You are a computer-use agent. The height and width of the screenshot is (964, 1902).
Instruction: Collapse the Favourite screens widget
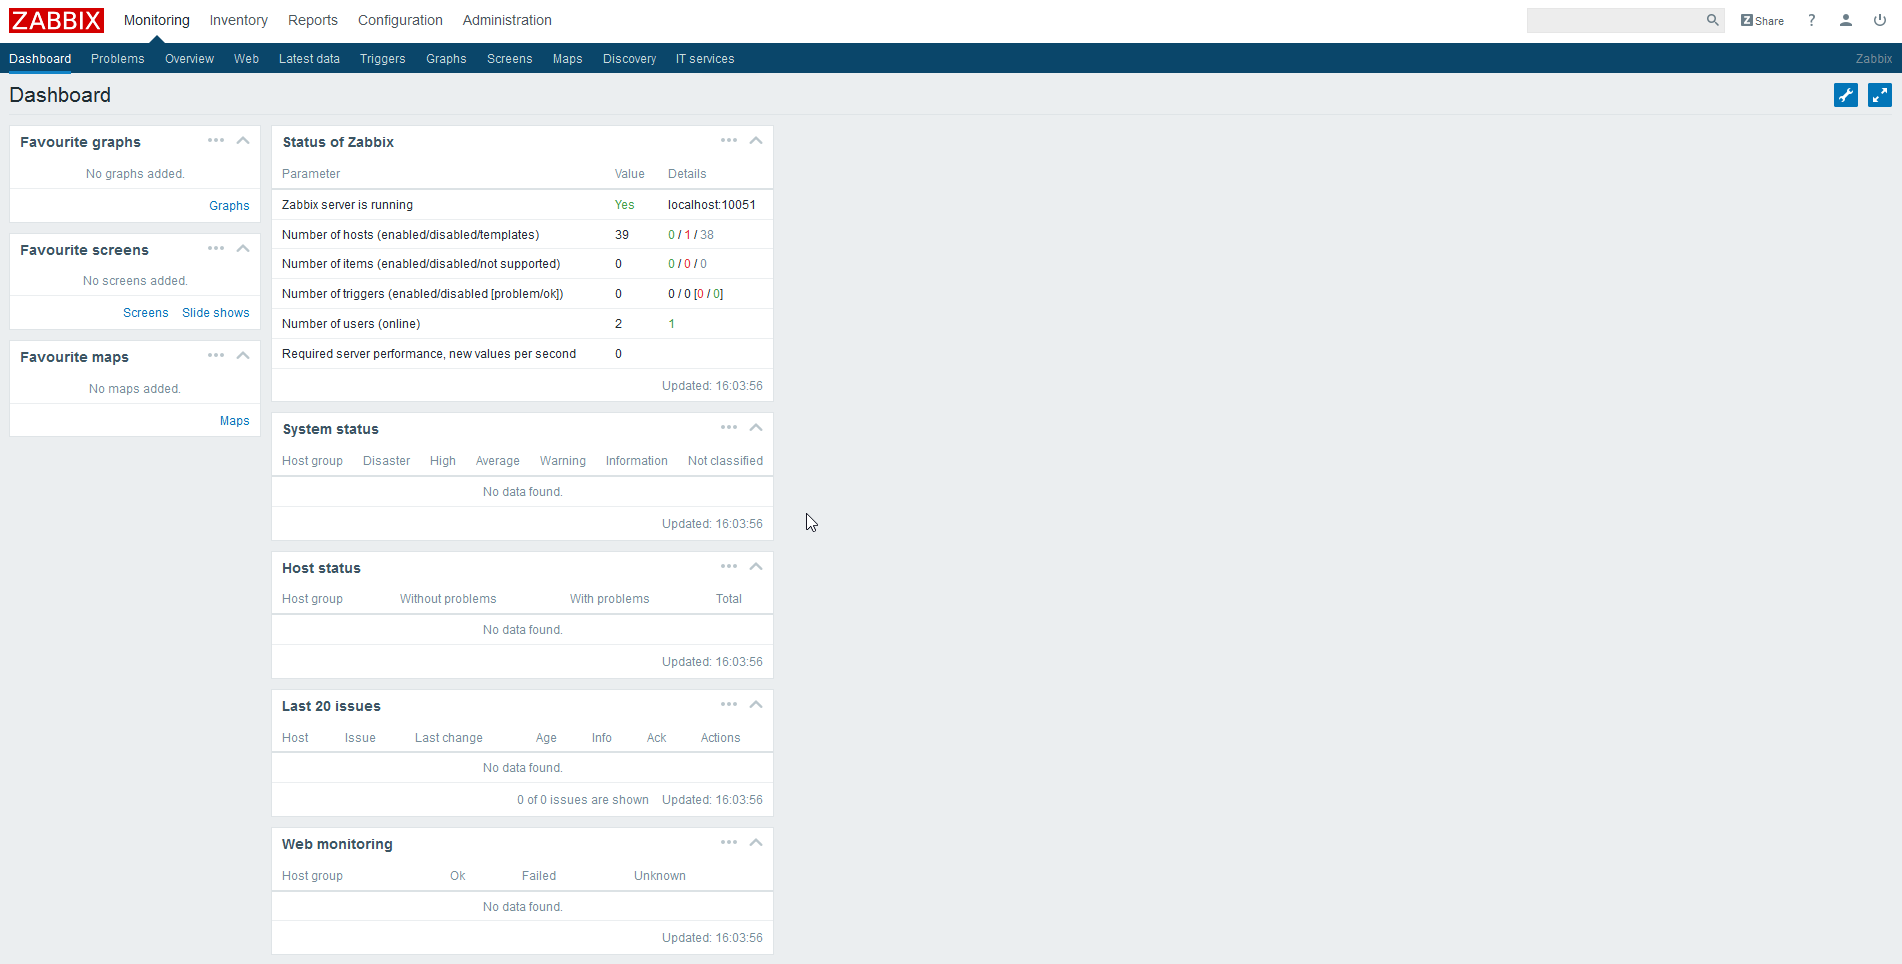coord(243,249)
